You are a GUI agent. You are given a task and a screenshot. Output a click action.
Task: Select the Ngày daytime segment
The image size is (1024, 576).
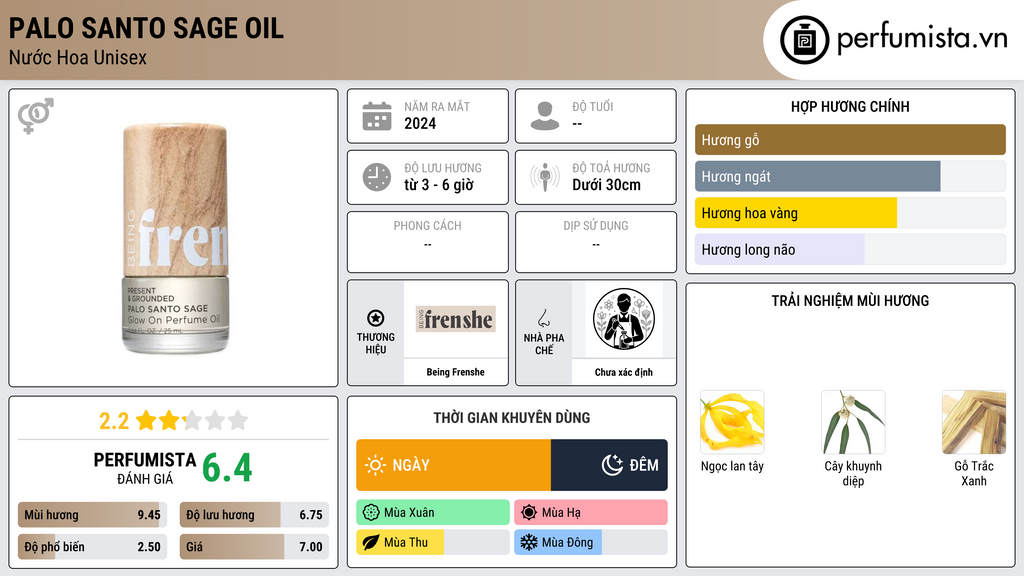click(454, 465)
